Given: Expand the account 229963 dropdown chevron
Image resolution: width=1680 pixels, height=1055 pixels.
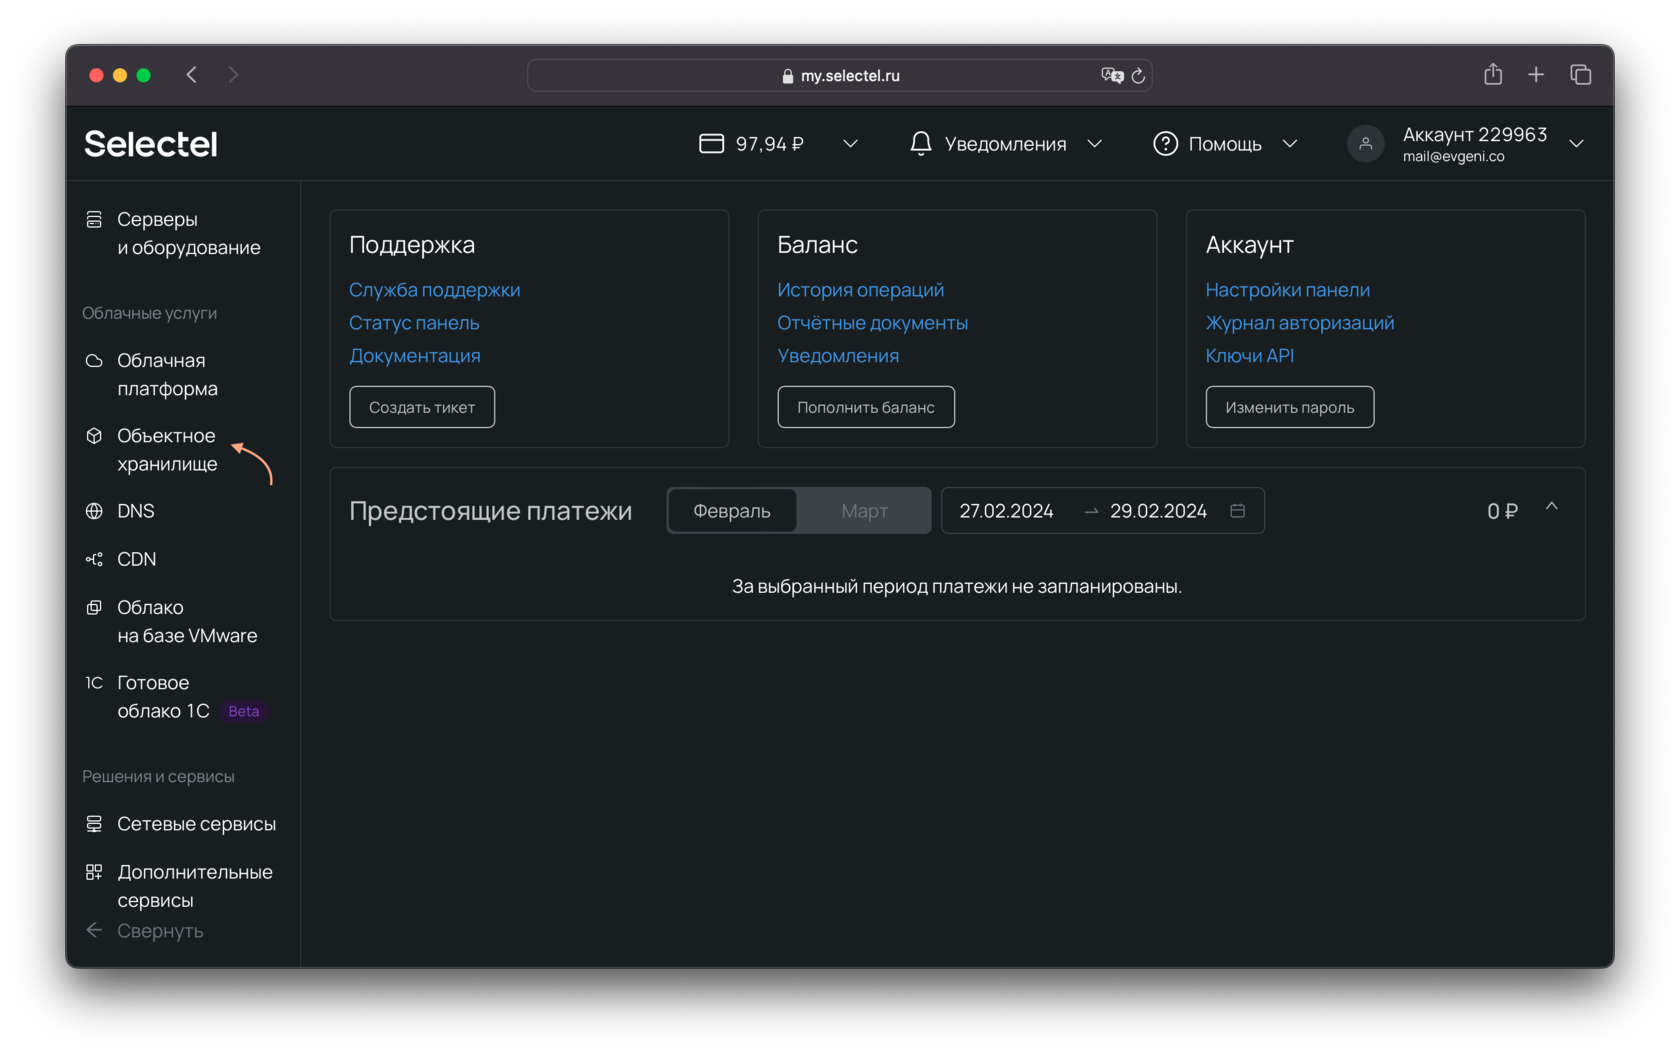Looking at the screenshot, I should point(1576,144).
